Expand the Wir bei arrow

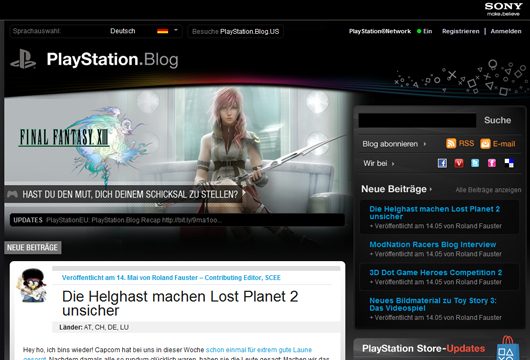pyautogui.click(x=393, y=164)
